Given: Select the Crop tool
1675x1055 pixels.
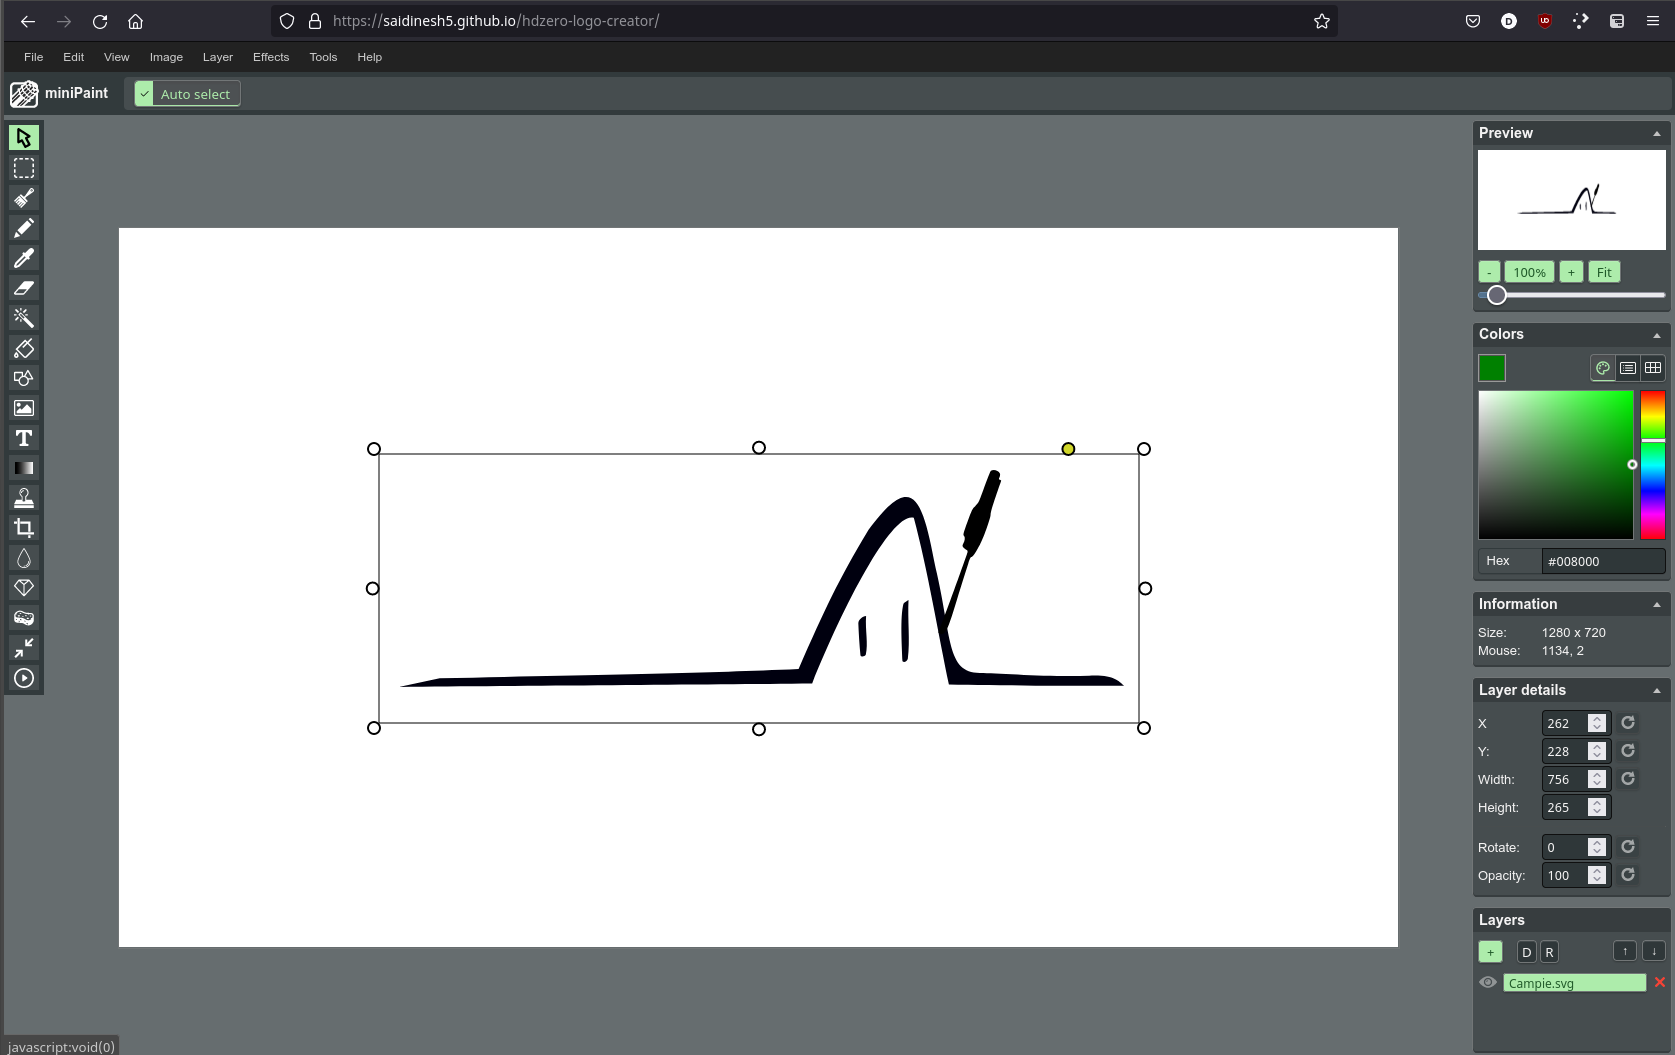Looking at the screenshot, I should tap(24, 528).
